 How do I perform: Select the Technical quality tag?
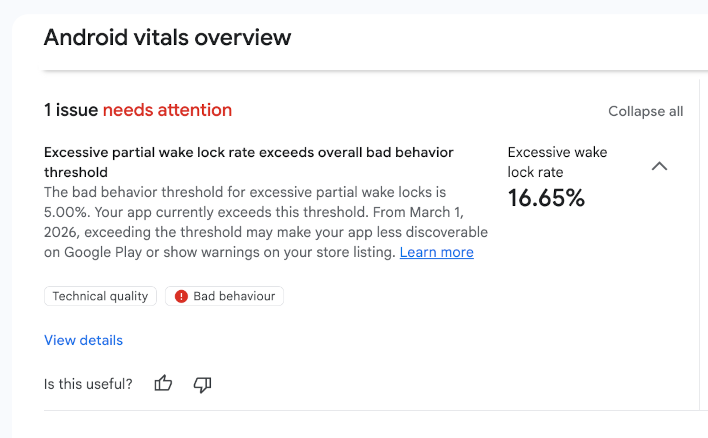tap(100, 296)
